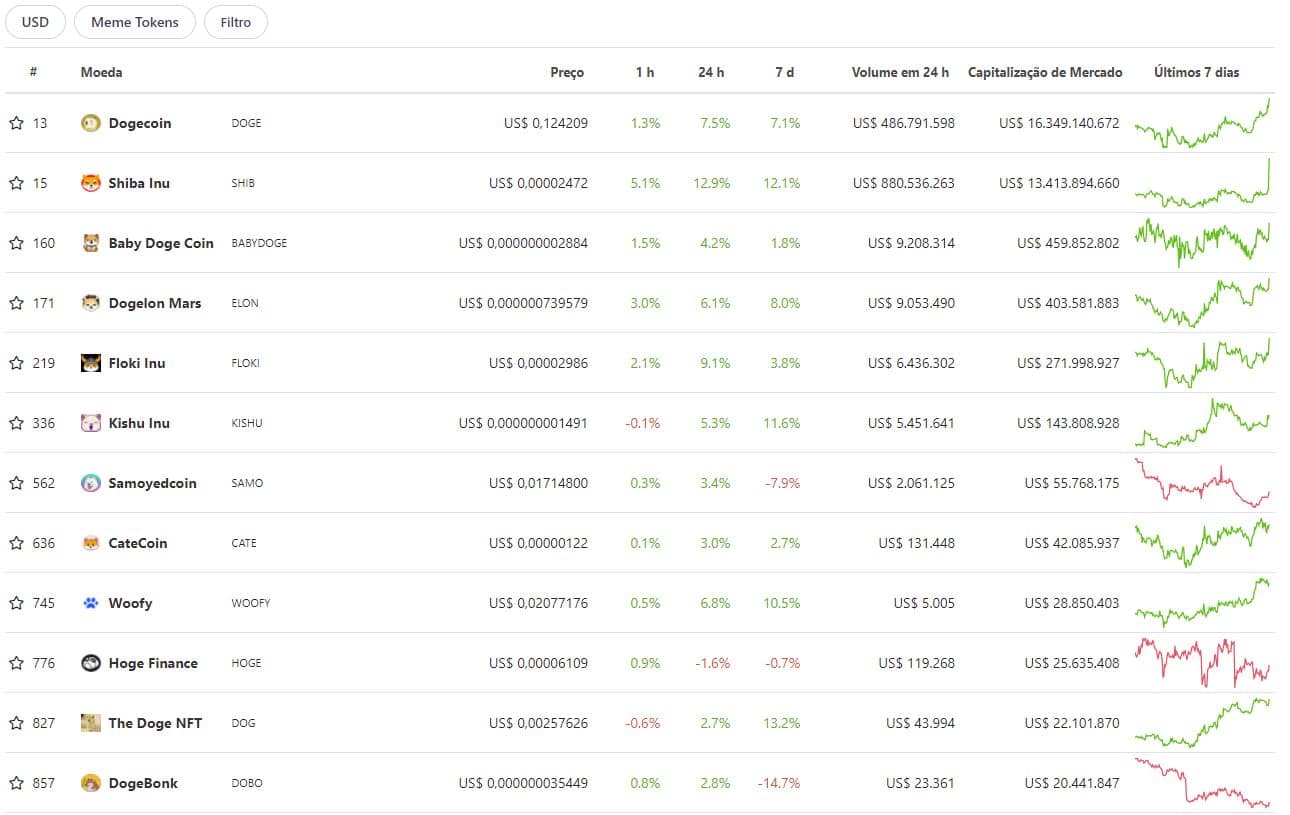Sort by the 1 h column
The width and height of the screenshot is (1290, 815).
pyautogui.click(x=645, y=72)
